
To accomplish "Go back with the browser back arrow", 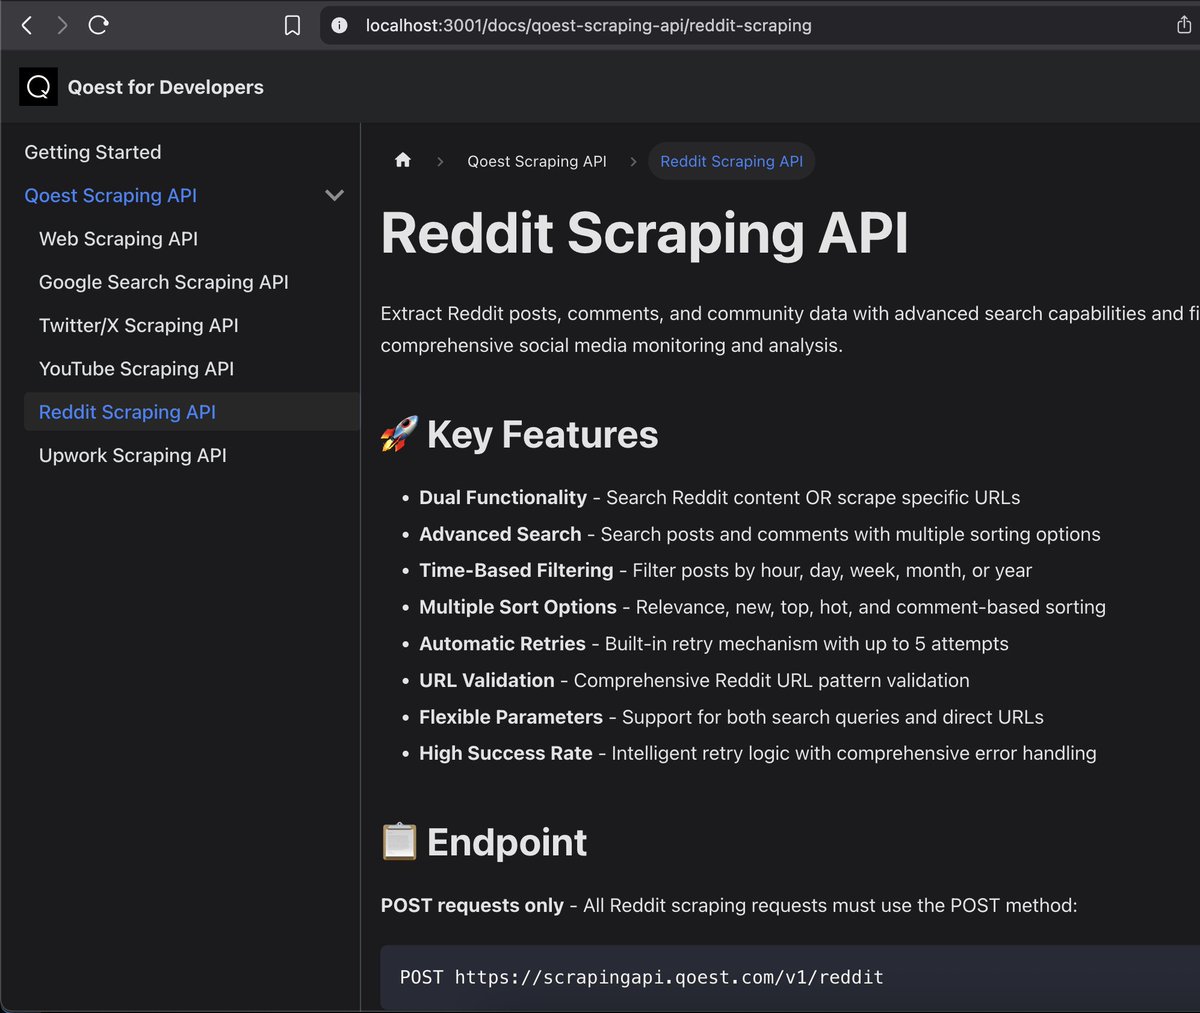I will tap(27, 25).
